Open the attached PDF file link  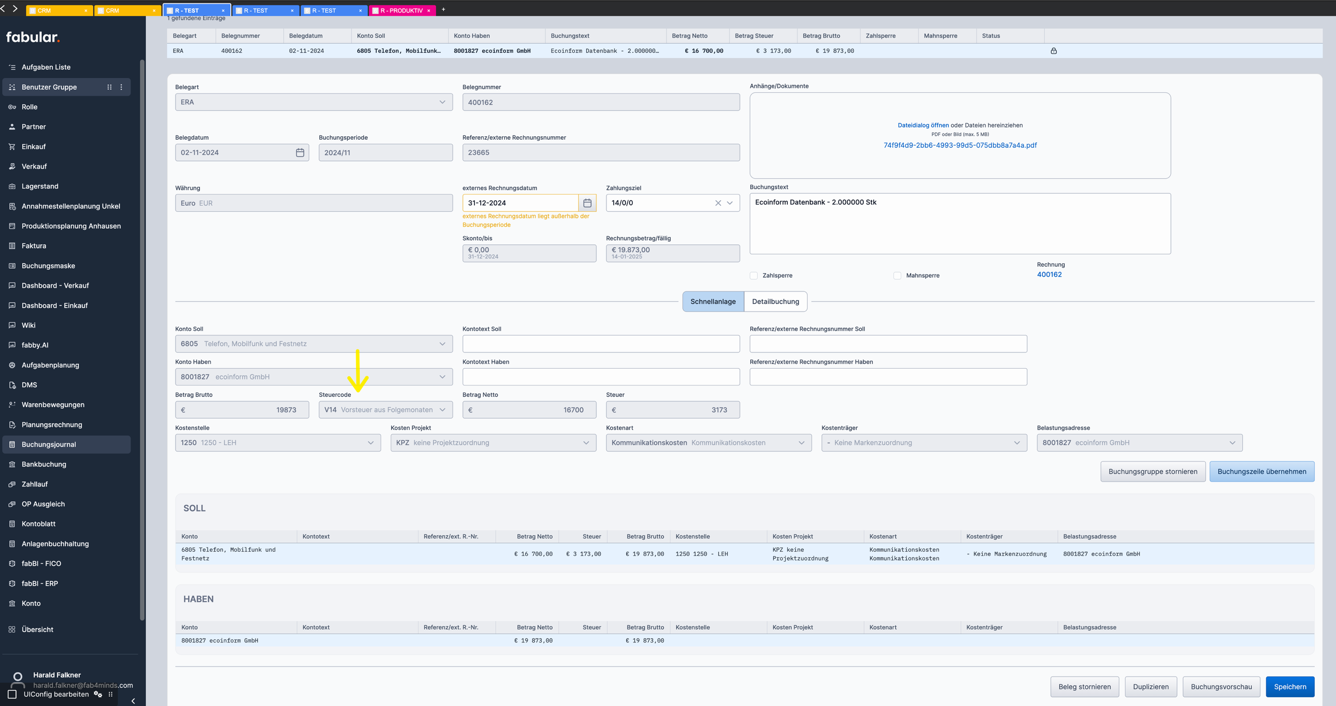(959, 145)
